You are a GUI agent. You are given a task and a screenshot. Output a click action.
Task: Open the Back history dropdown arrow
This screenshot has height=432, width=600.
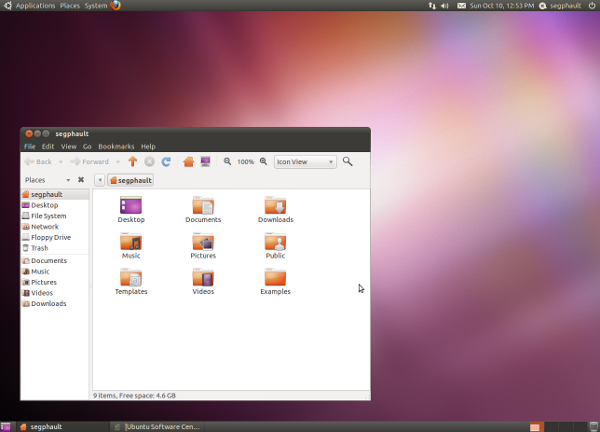(60, 162)
